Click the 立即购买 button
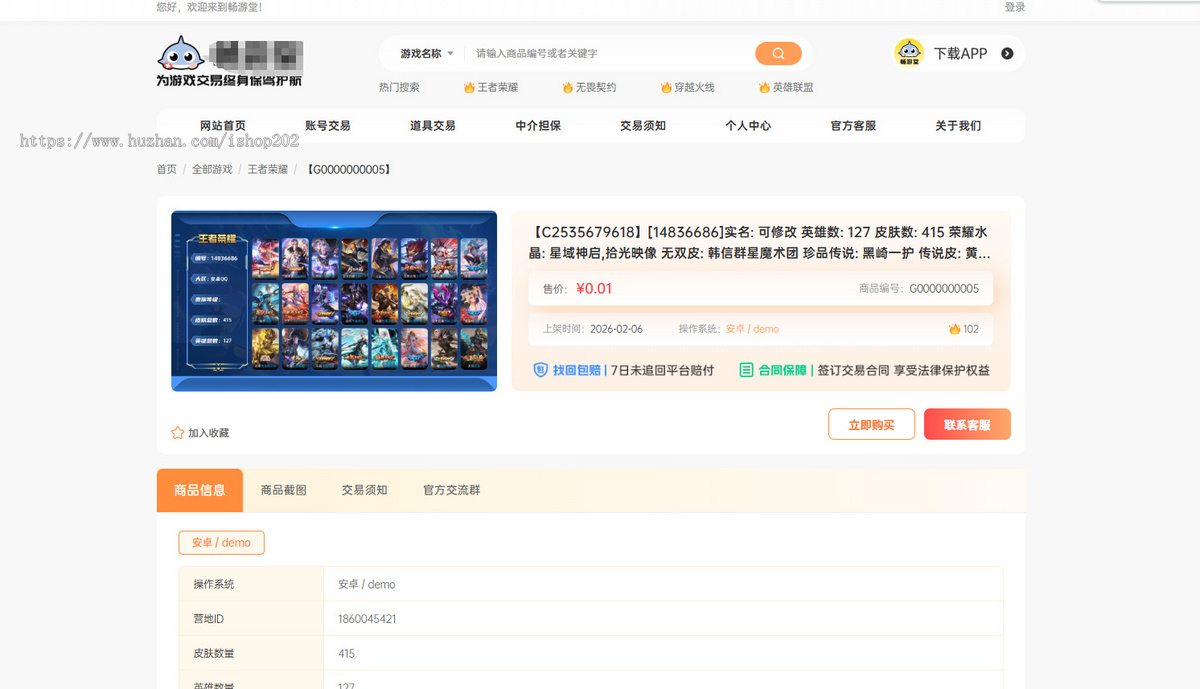This screenshot has width=1200, height=689. coord(871,424)
